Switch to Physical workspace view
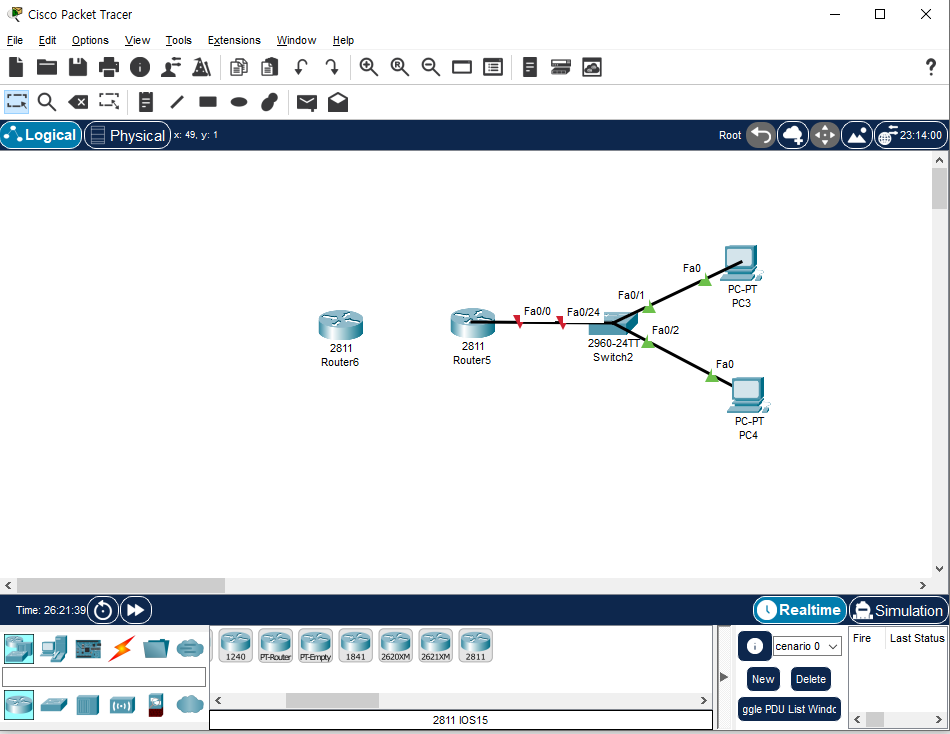Image resolution: width=950 pixels, height=734 pixels. coord(127,135)
